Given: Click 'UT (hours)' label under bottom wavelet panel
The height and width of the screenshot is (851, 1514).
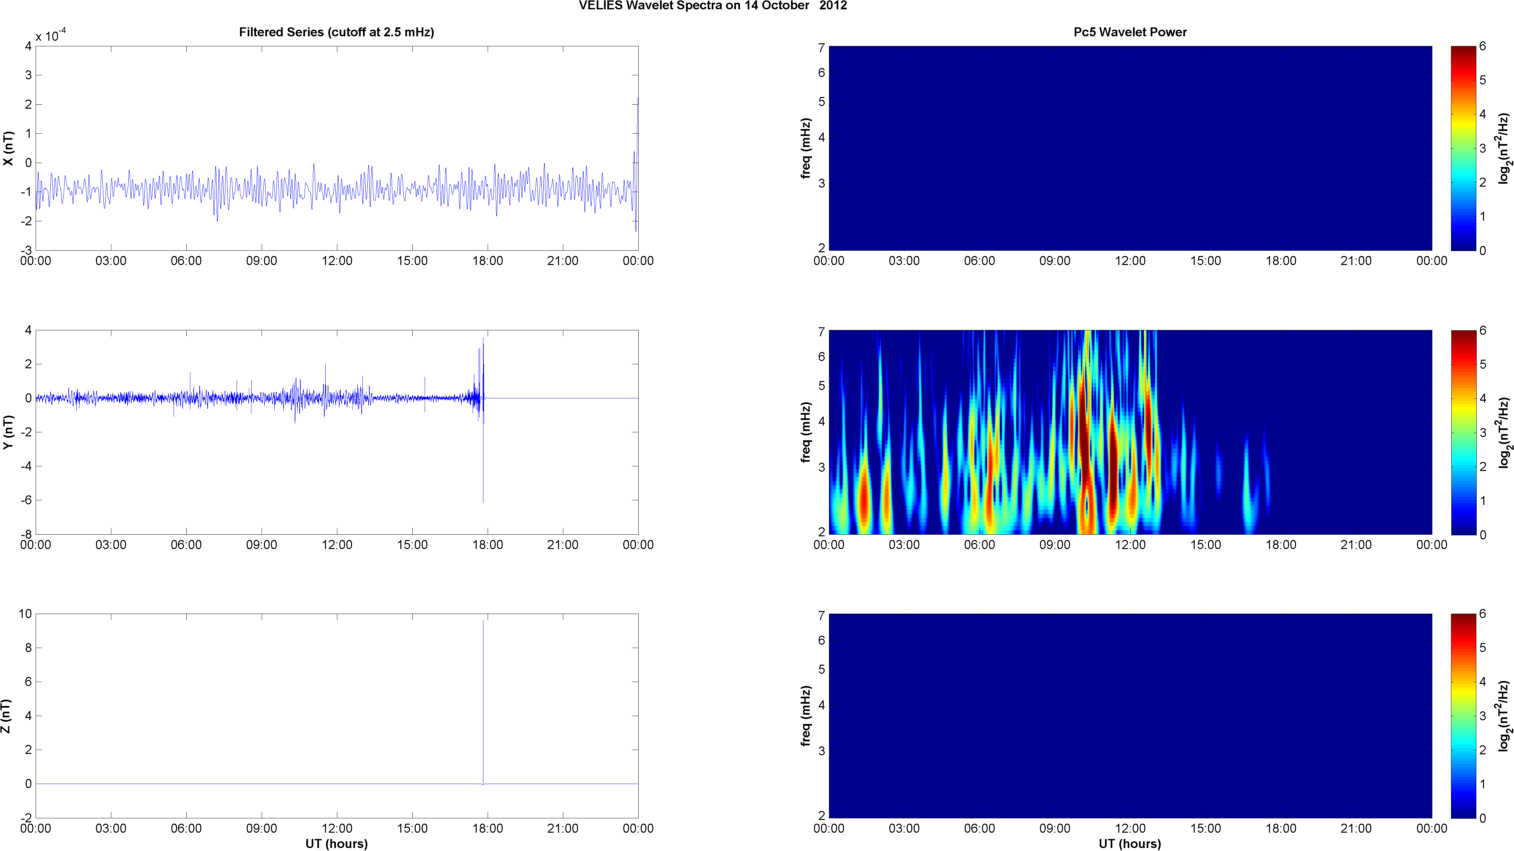Looking at the screenshot, I should (x=1130, y=844).
